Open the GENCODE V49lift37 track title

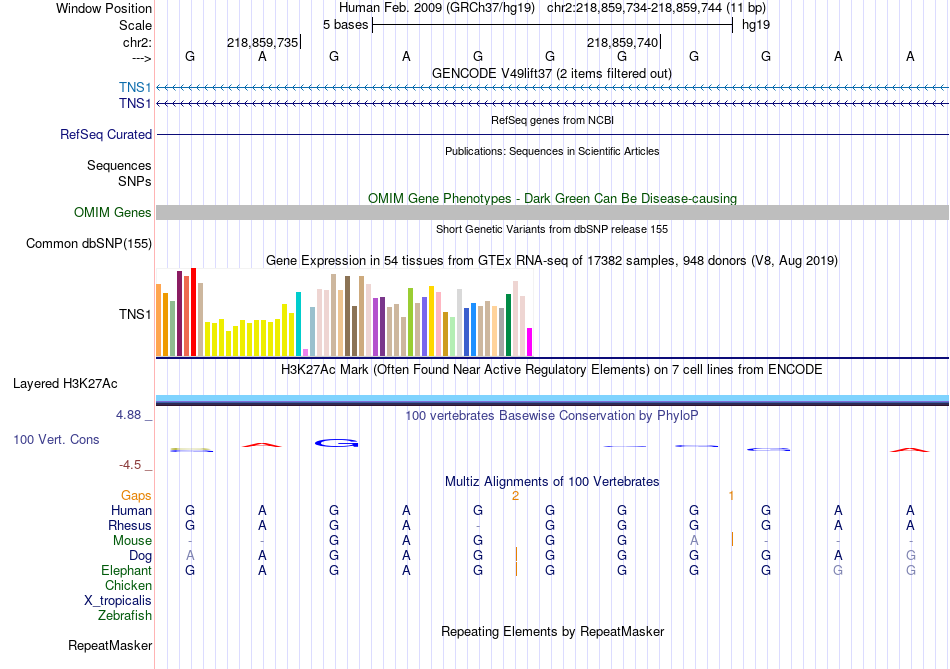pos(552,73)
